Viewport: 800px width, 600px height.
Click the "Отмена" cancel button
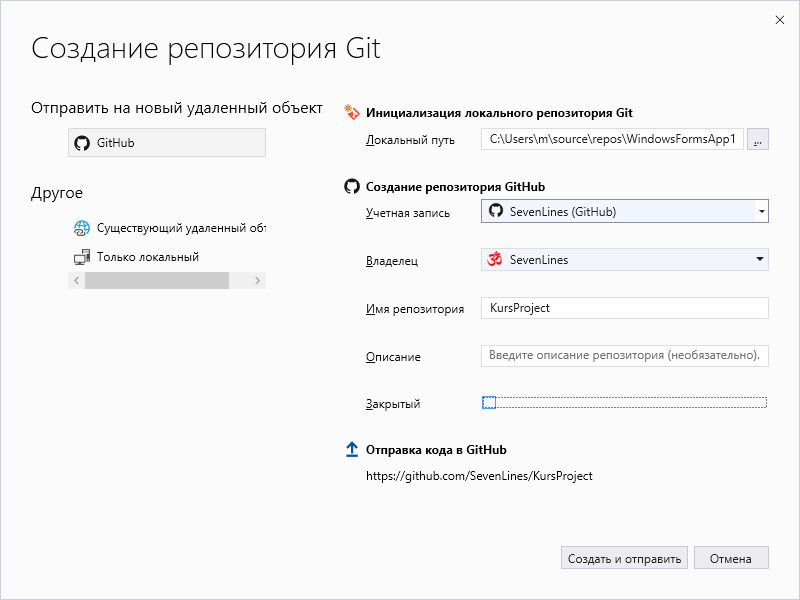[x=731, y=558]
